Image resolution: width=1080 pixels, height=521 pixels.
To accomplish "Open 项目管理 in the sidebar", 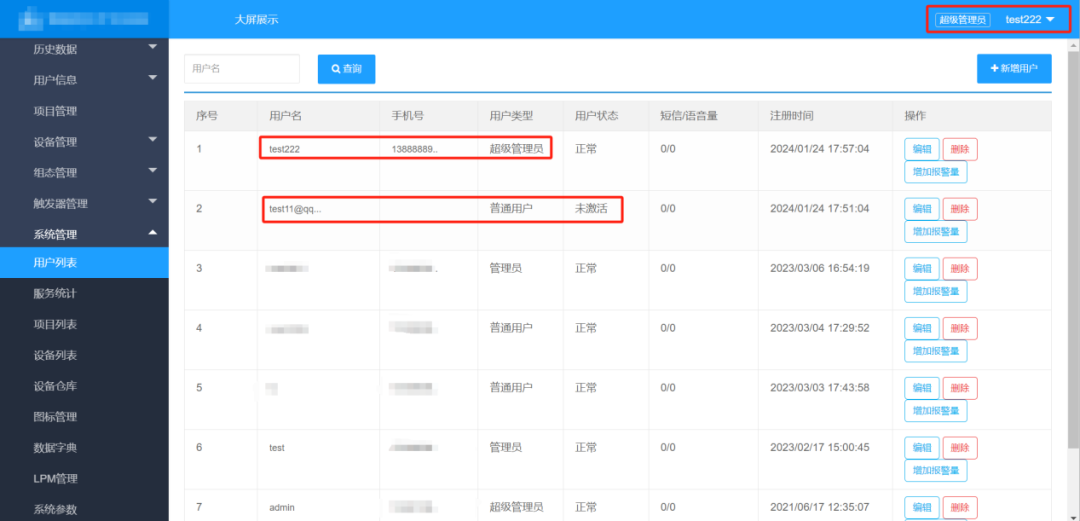I will [x=84, y=111].
